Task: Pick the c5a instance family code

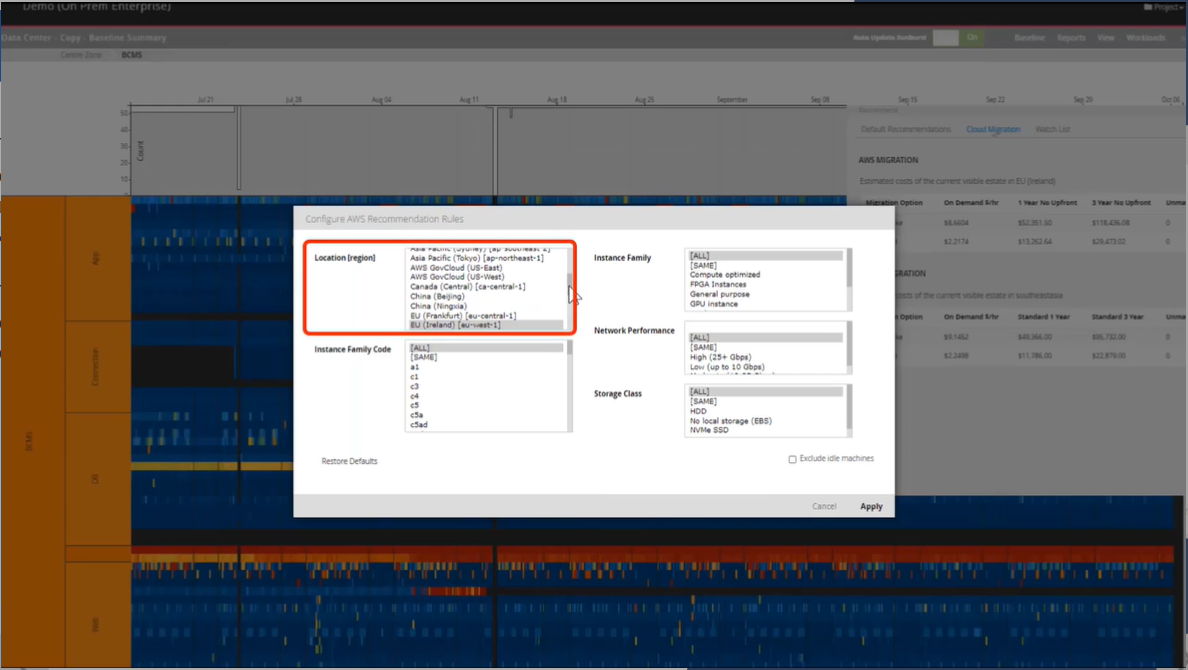Action: click(417, 415)
